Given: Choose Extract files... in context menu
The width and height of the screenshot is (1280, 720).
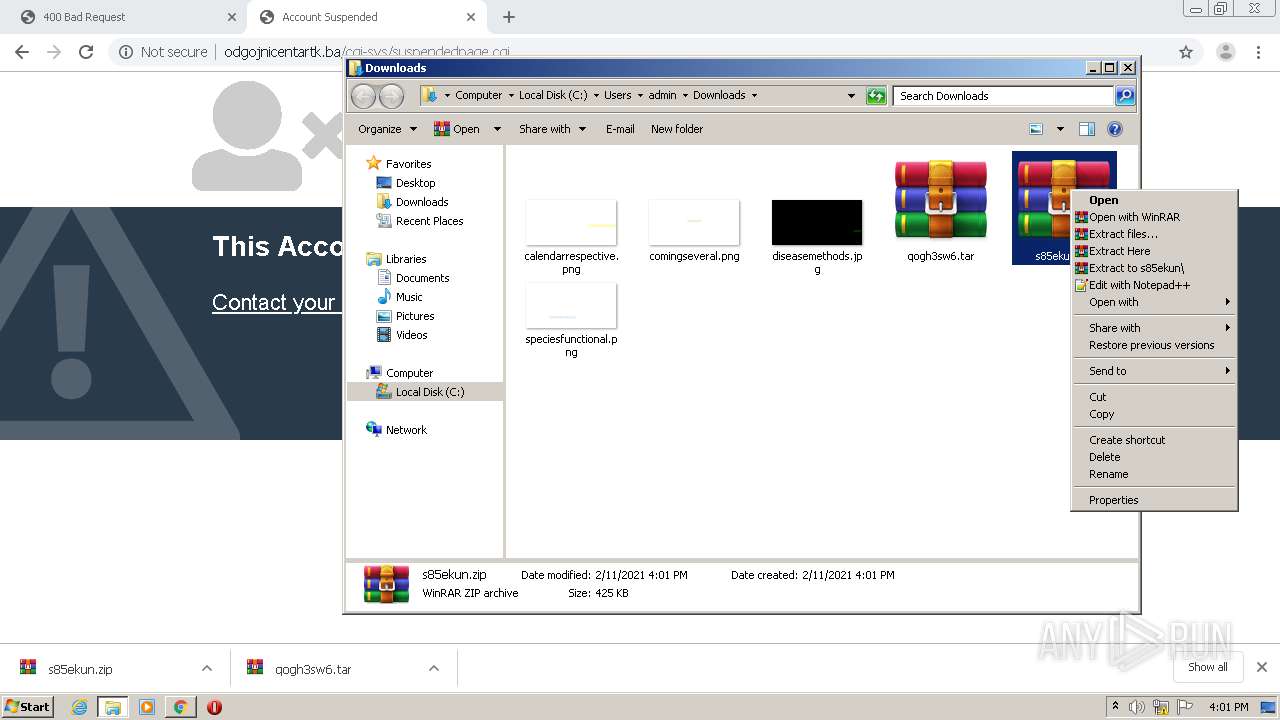Looking at the screenshot, I should point(1154,234).
